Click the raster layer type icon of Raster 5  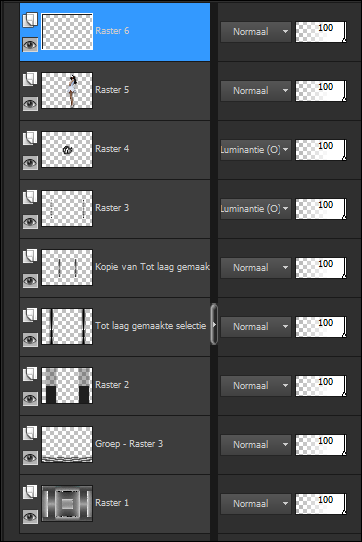click(x=30, y=79)
